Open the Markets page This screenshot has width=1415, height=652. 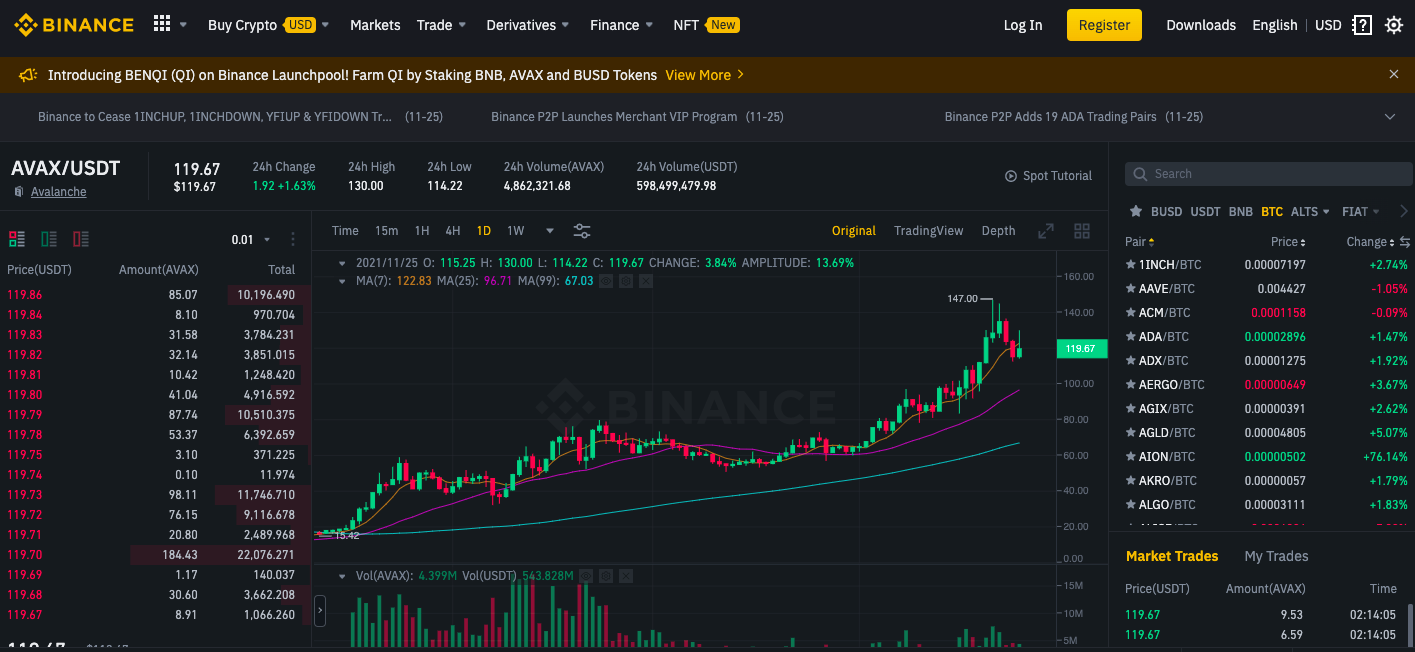(375, 25)
